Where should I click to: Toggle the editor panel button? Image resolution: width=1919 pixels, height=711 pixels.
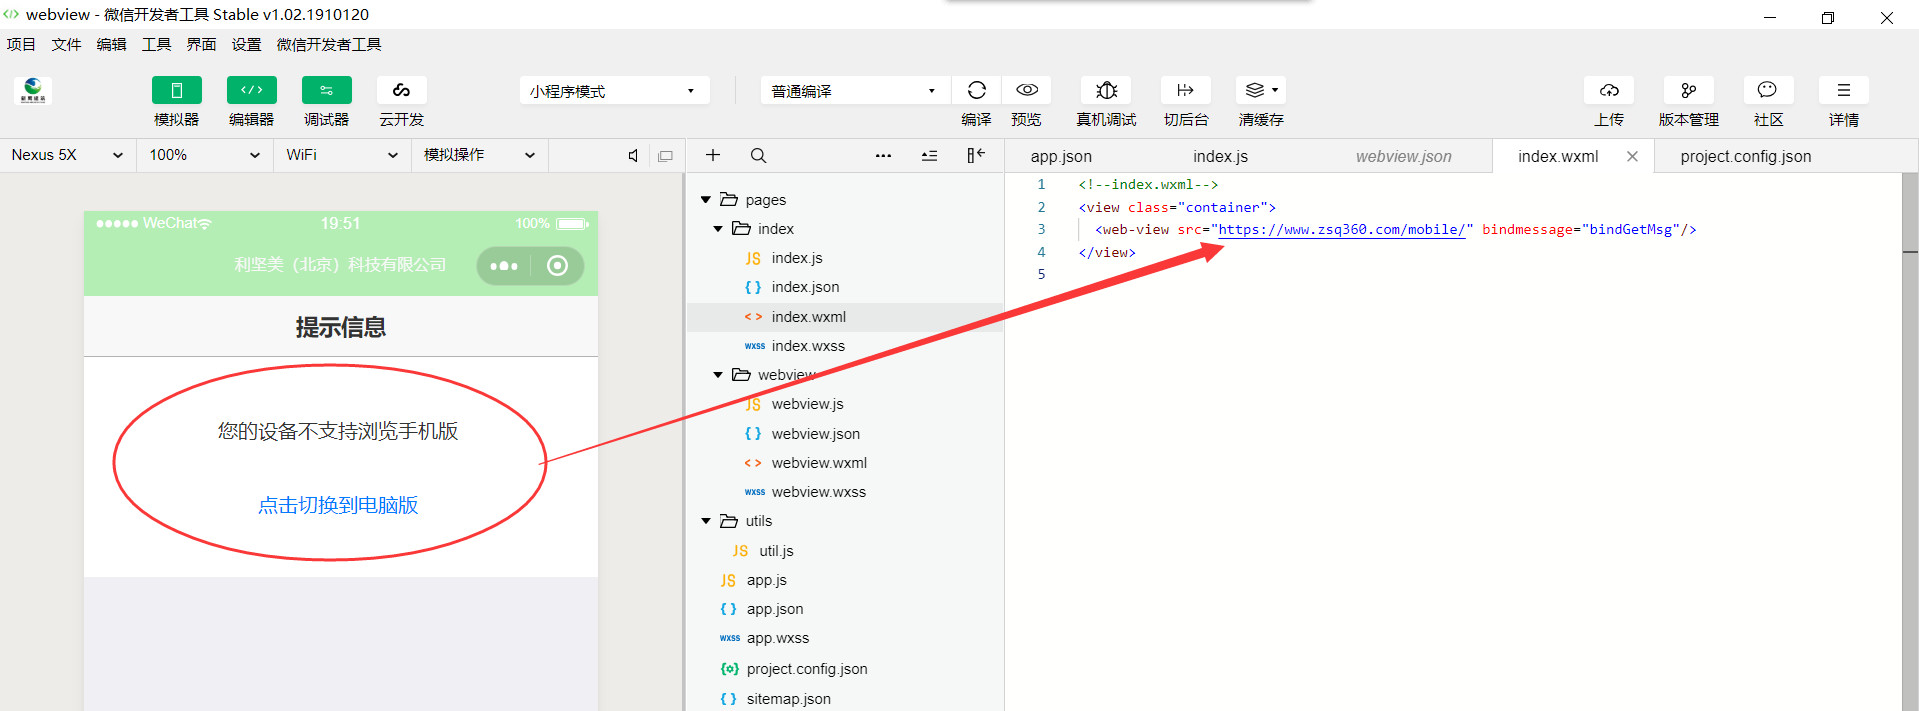click(x=252, y=90)
